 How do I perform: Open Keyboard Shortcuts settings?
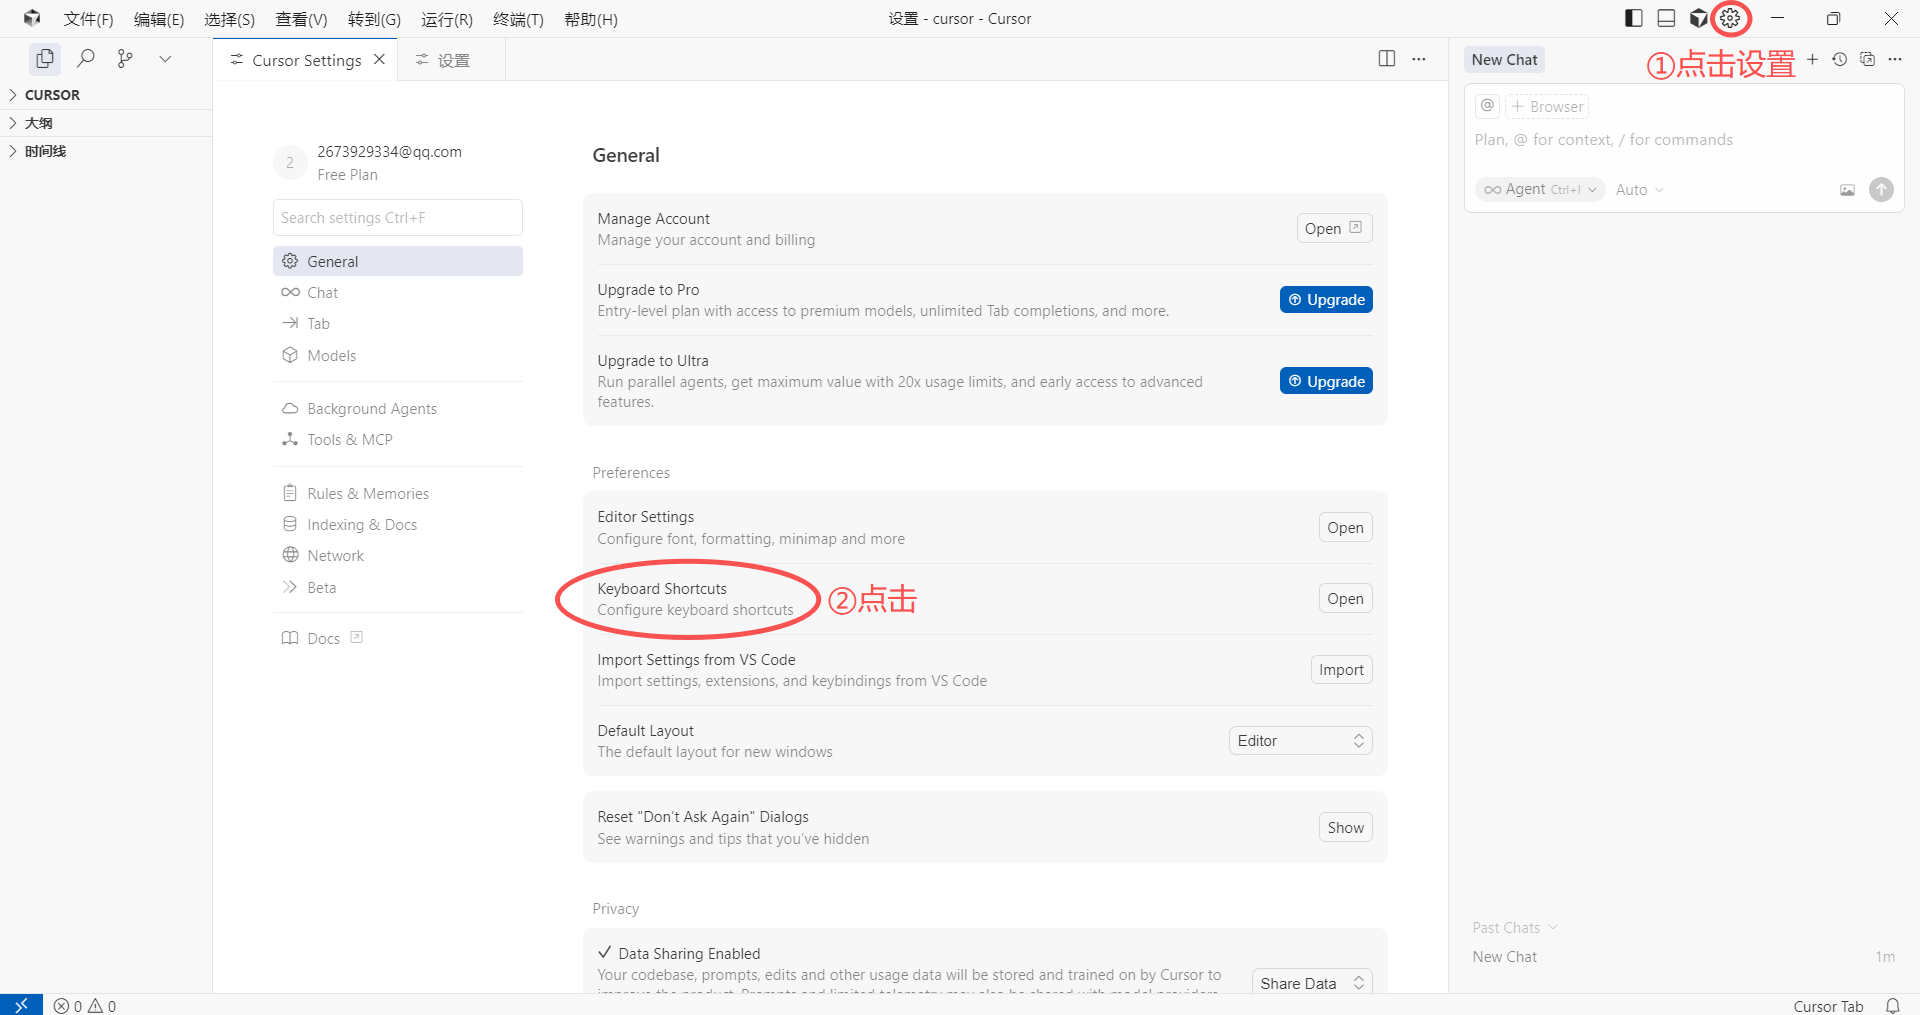click(x=1345, y=598)
